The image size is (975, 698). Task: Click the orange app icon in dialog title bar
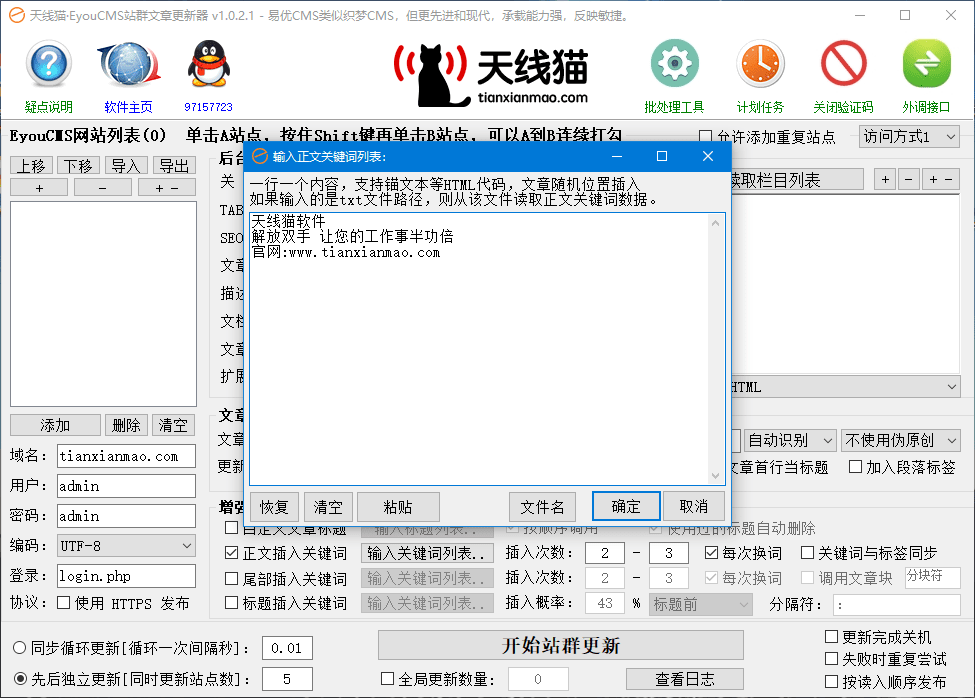pyautogui.click(x=260, y=156)
